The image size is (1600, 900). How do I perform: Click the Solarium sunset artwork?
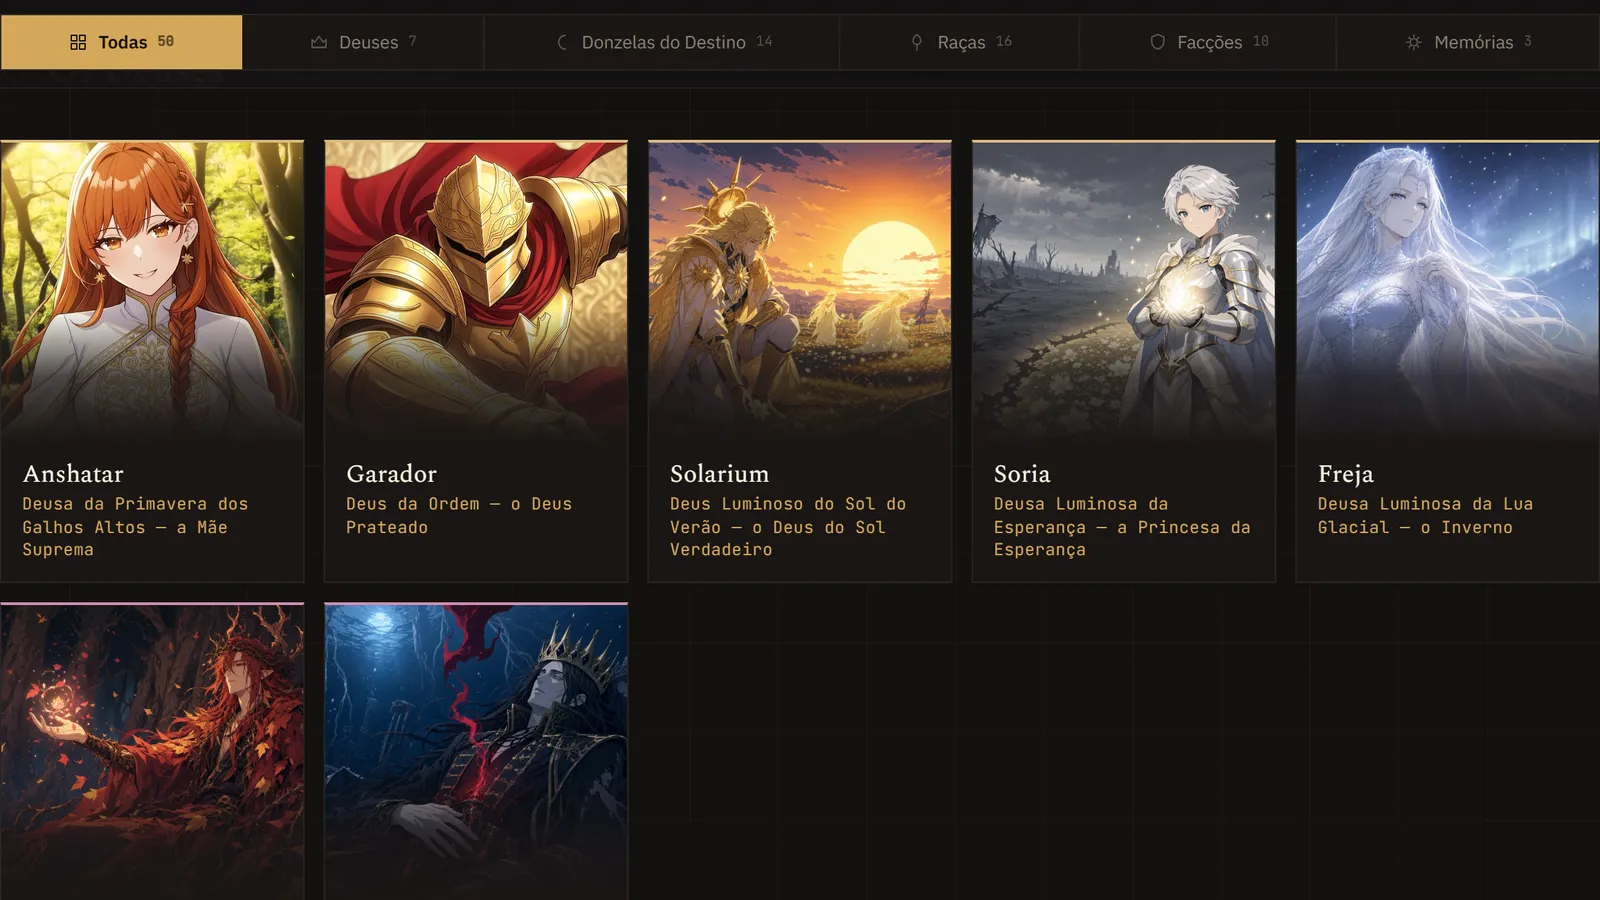click(800, 290)
